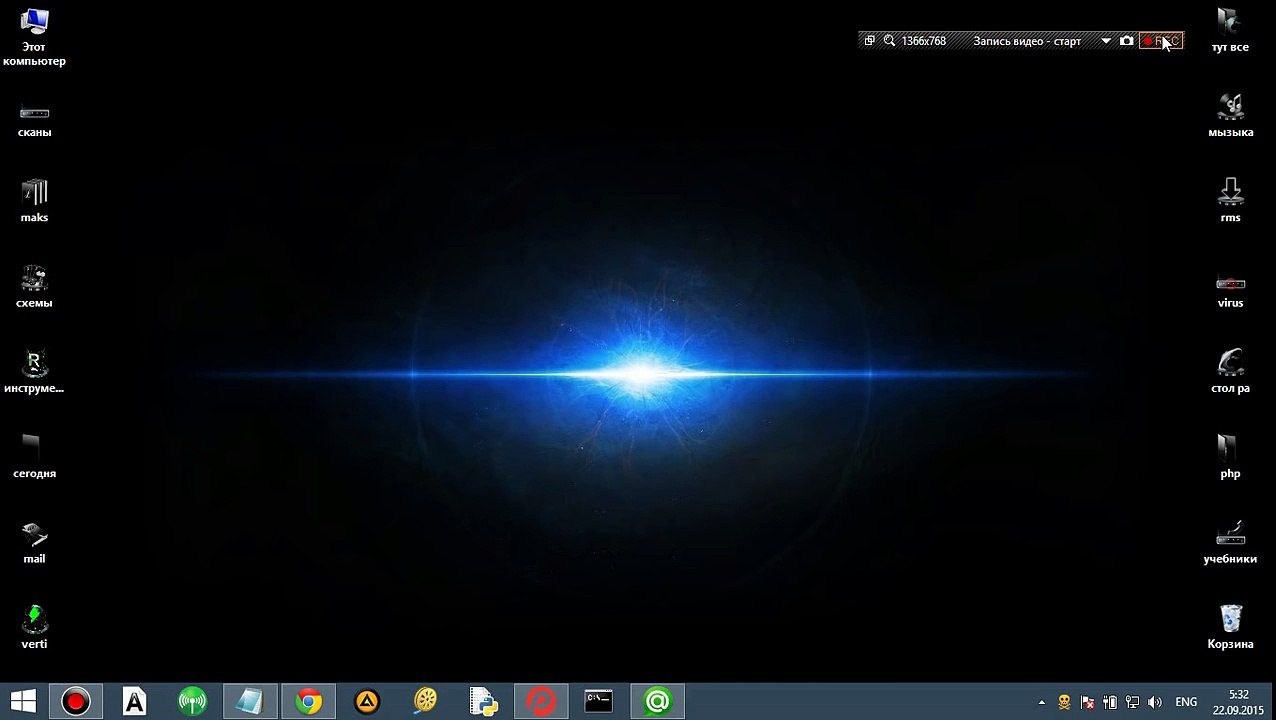
Task: Select the 'mail' desktop icon
Action: [x=34, y=543]
